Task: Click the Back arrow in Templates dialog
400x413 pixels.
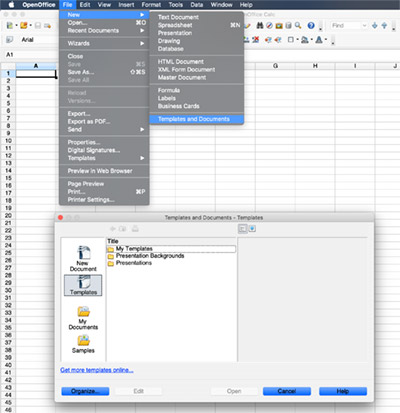Action: (x=113, y=229)
